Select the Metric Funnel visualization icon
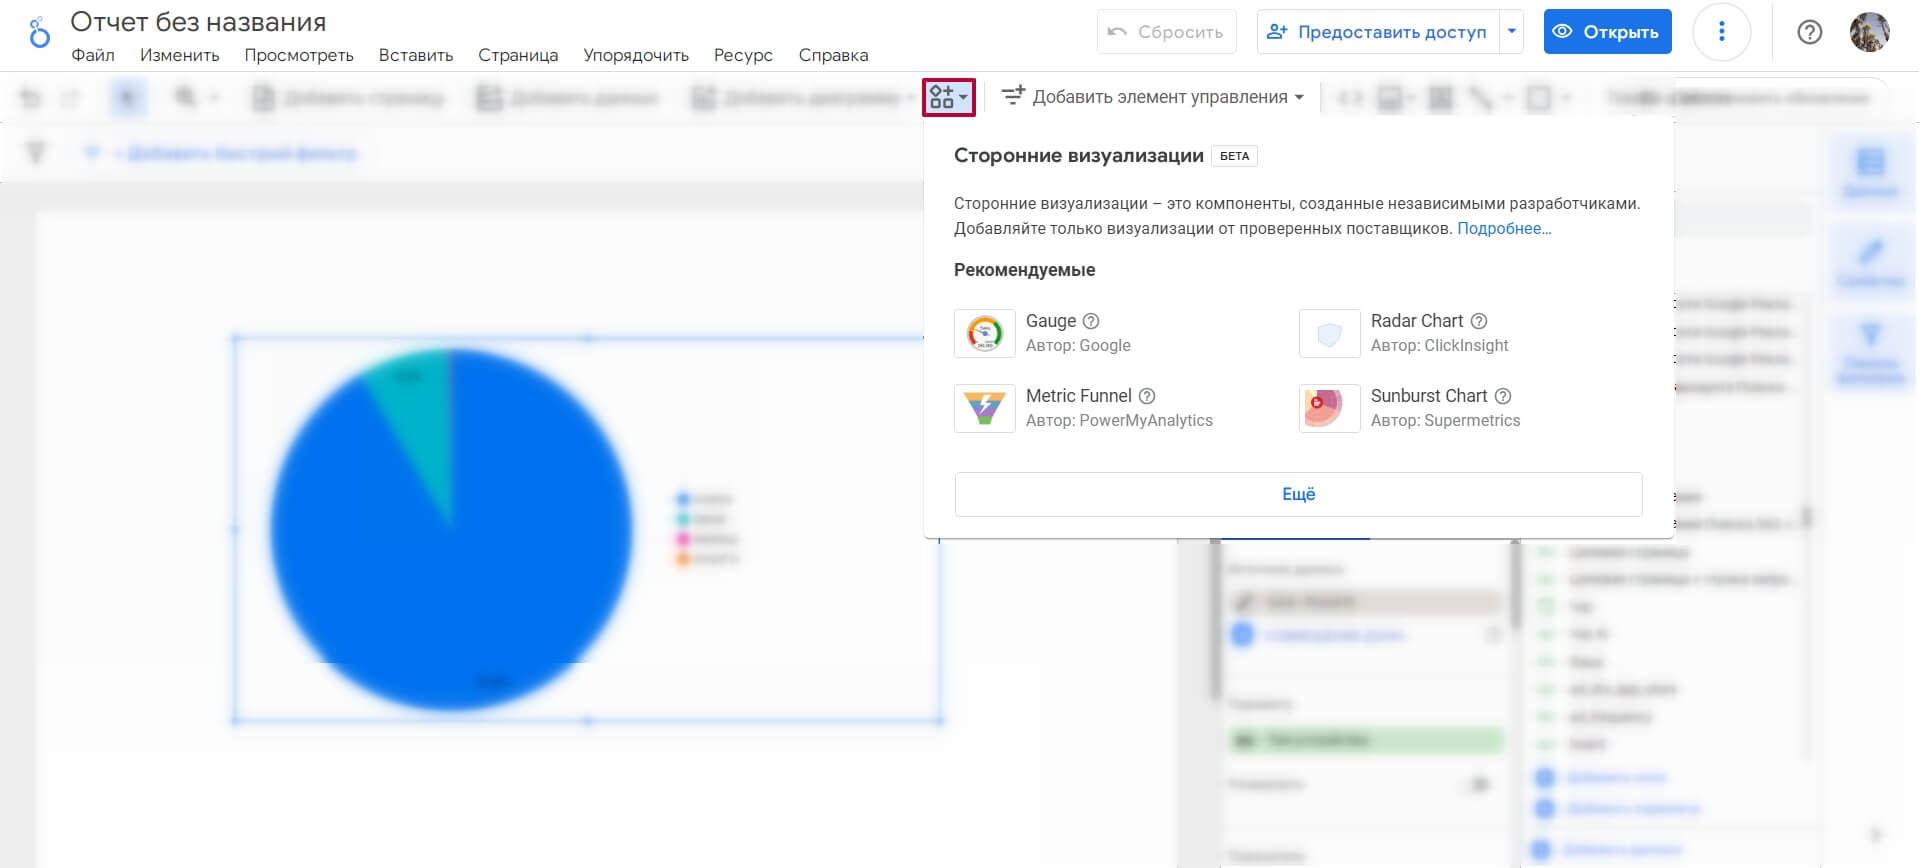Image resolution: width=1919 pixels, height=868 pixels. click(985, 408)
